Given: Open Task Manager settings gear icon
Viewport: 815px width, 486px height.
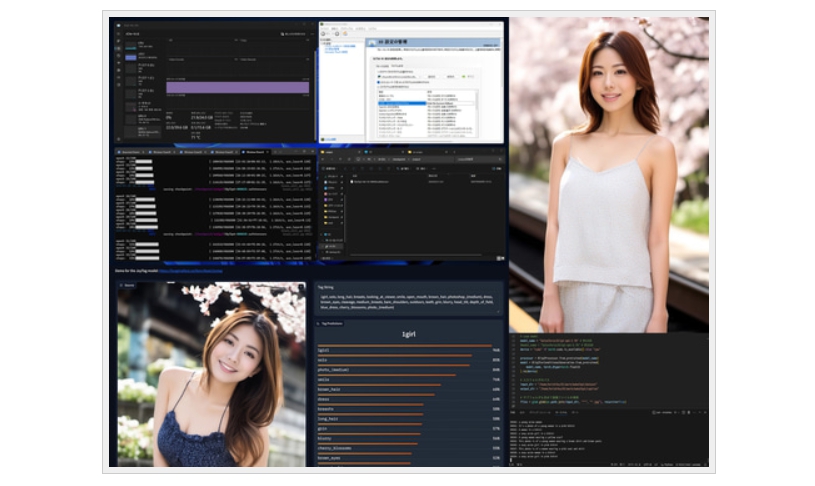Looking at the screenshot, I should 116,138.
